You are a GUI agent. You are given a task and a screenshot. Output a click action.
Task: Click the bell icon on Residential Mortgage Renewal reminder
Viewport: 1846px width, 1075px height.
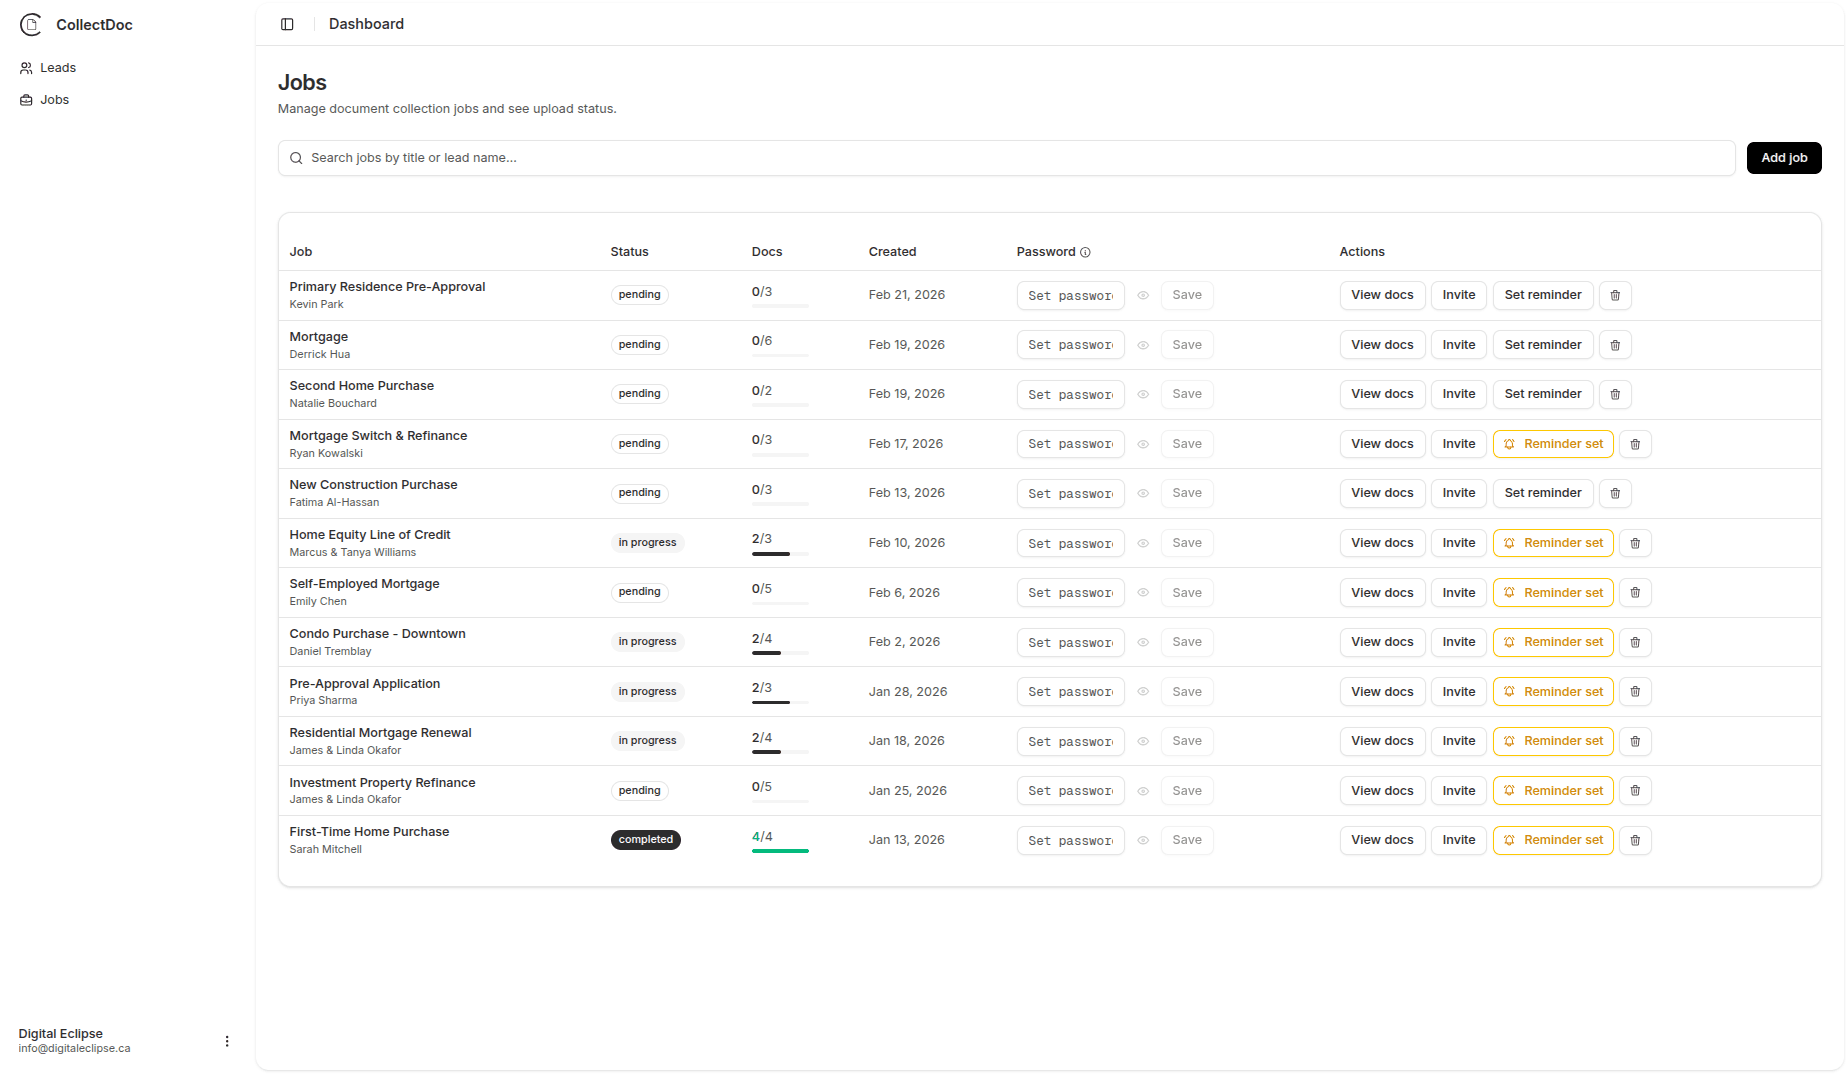click(1509, 741)
